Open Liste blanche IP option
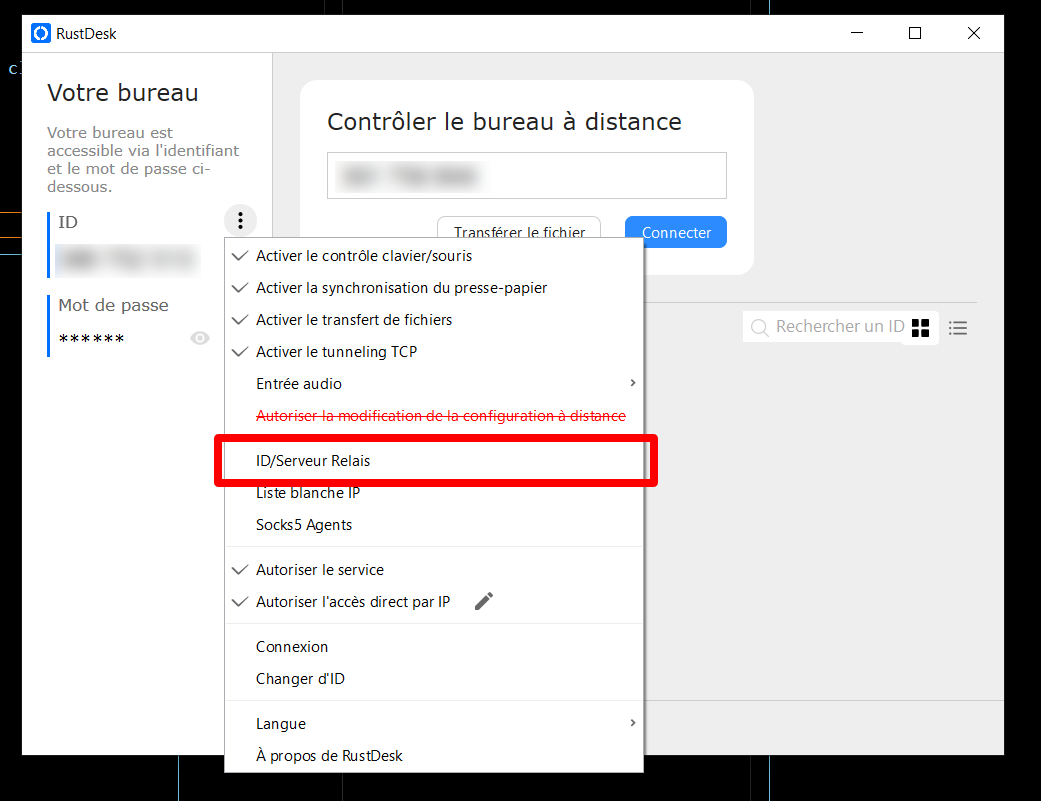This screenshot has width=1041, height=801. coord(434,493)
